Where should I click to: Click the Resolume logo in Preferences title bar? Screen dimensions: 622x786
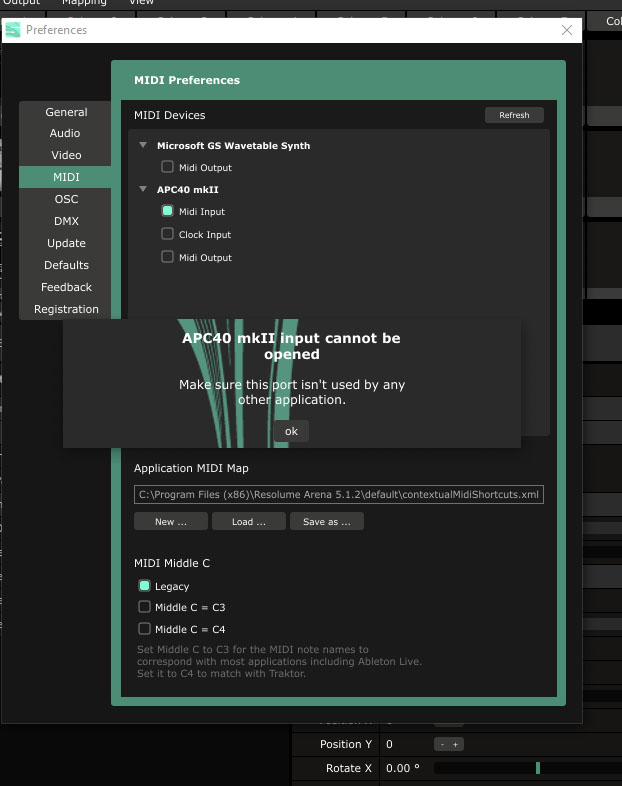point(13,30)
